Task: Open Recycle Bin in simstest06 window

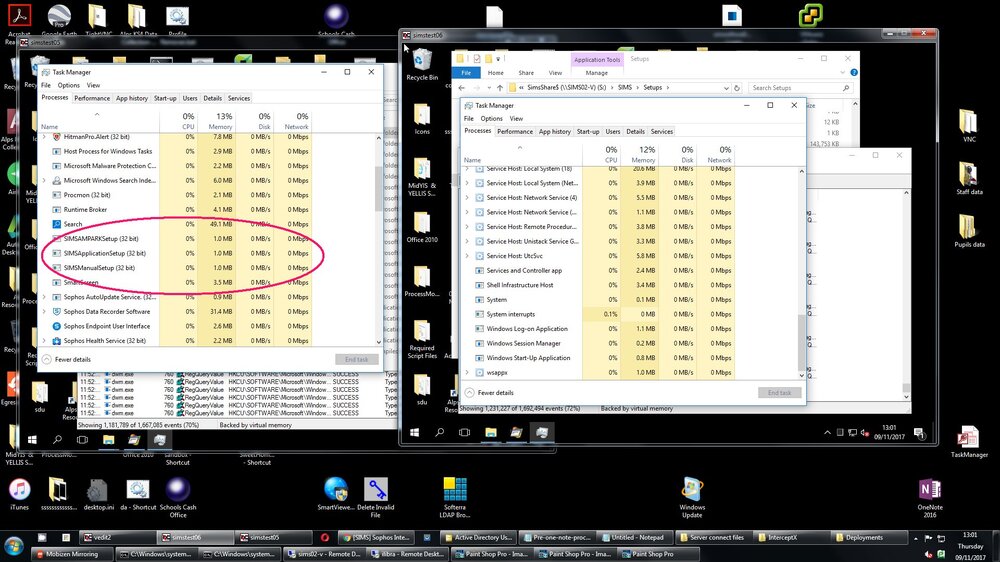Action: click(x=422, y=66)
